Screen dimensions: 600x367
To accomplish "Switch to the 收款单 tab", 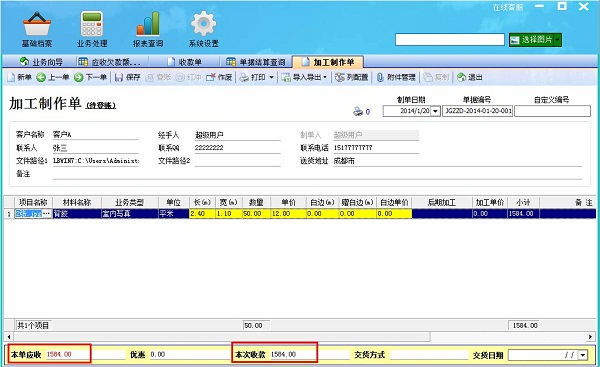I will coord(184,62).
